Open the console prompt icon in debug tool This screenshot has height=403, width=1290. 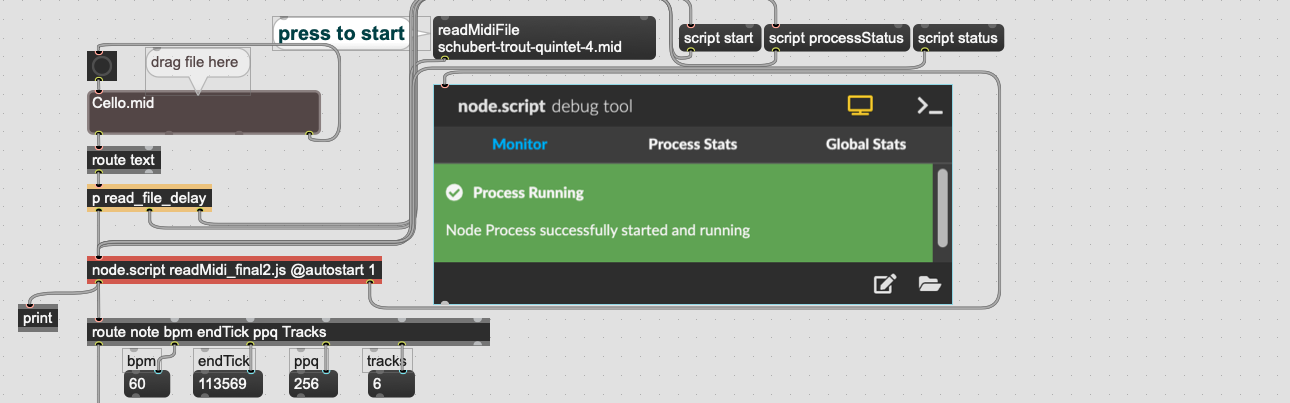pyautogui.click(x=929, y=105)
